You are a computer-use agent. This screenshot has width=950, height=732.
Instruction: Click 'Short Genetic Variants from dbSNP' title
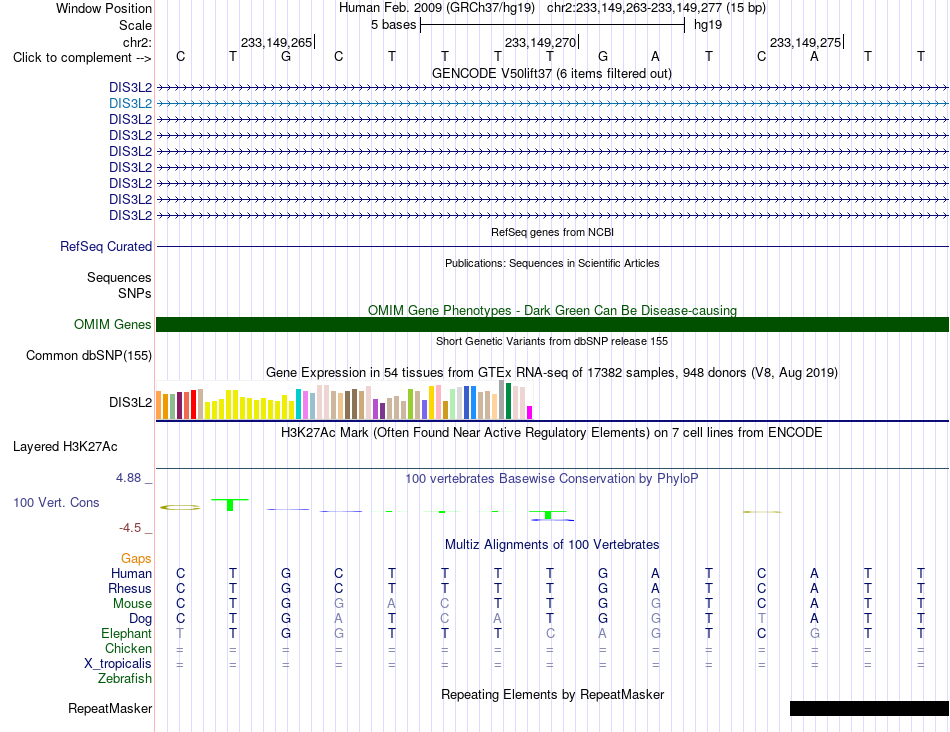pyautogui.click(x=552, y=341)
